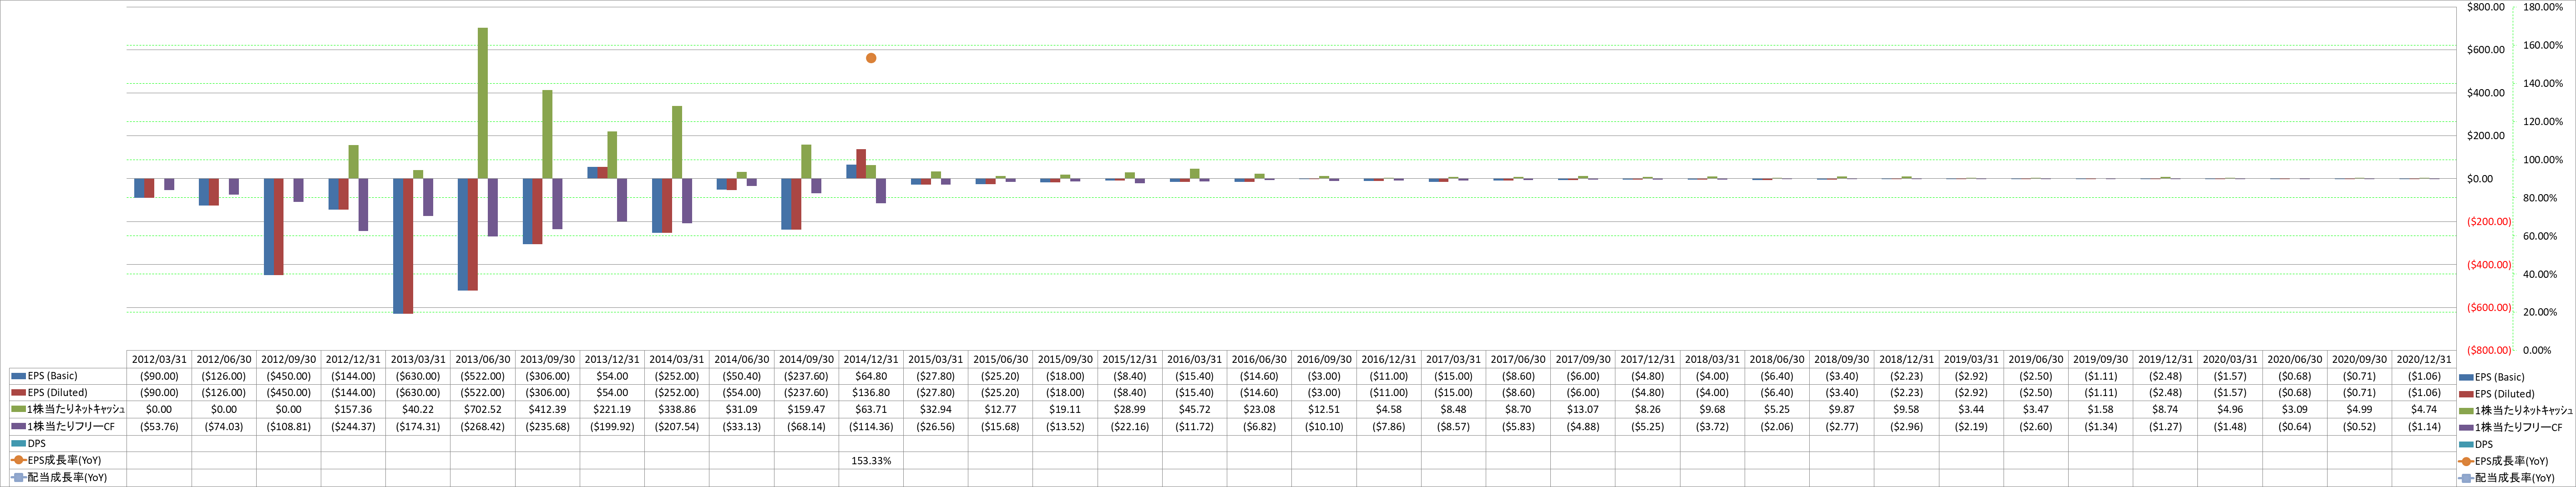Select the 2018/03/31 column header
2576x487 pixels.
[1713, 359]
